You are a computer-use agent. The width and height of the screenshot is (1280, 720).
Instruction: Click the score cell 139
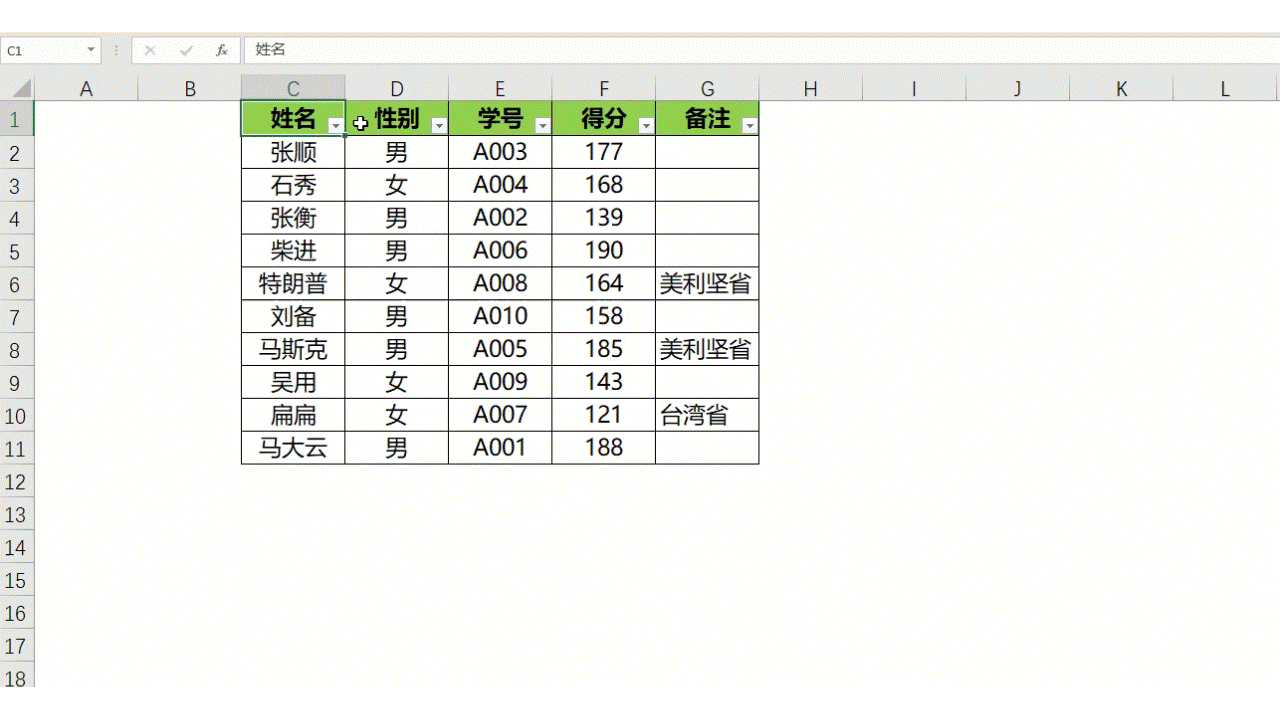pyautogui.click(x=604, y=218)
